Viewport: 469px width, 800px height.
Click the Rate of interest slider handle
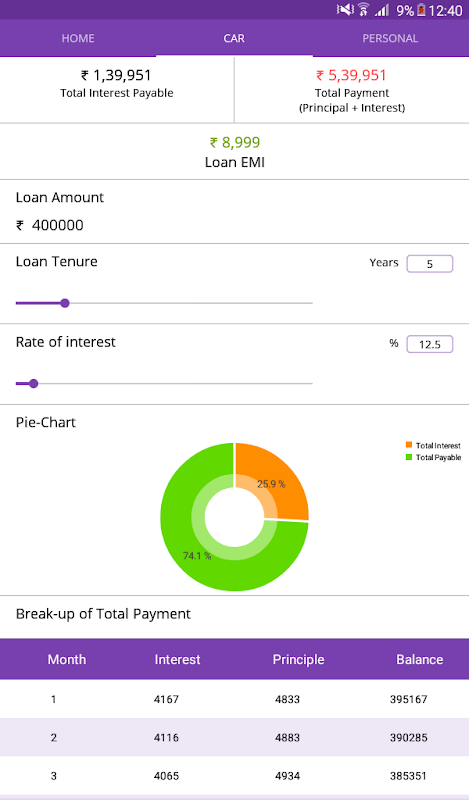click(34, 384)
